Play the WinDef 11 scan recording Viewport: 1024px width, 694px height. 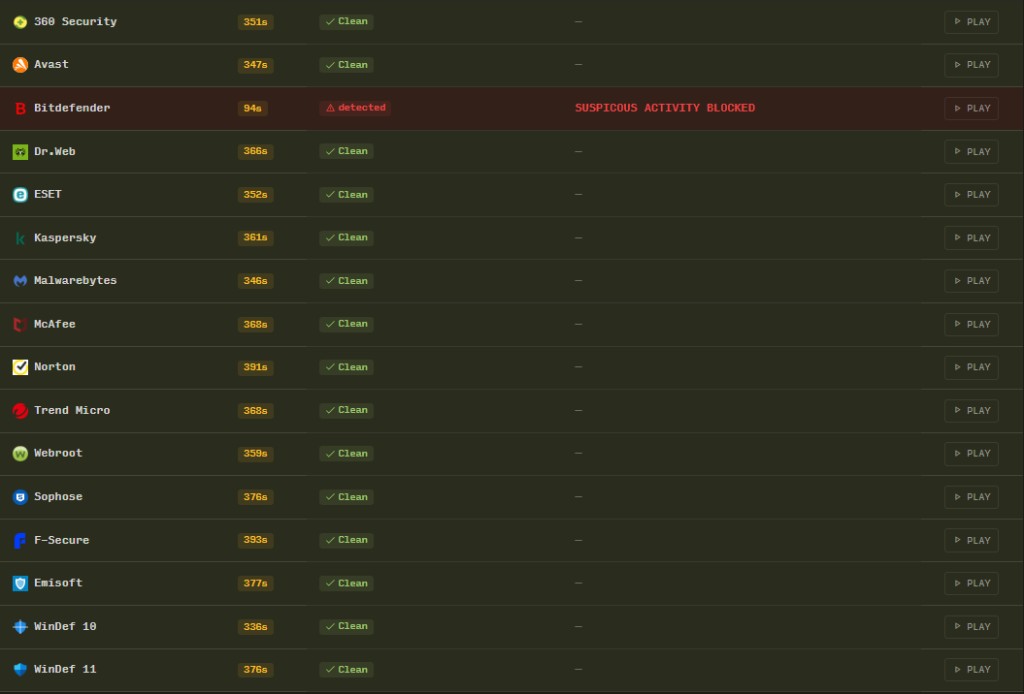click(971, 669)
